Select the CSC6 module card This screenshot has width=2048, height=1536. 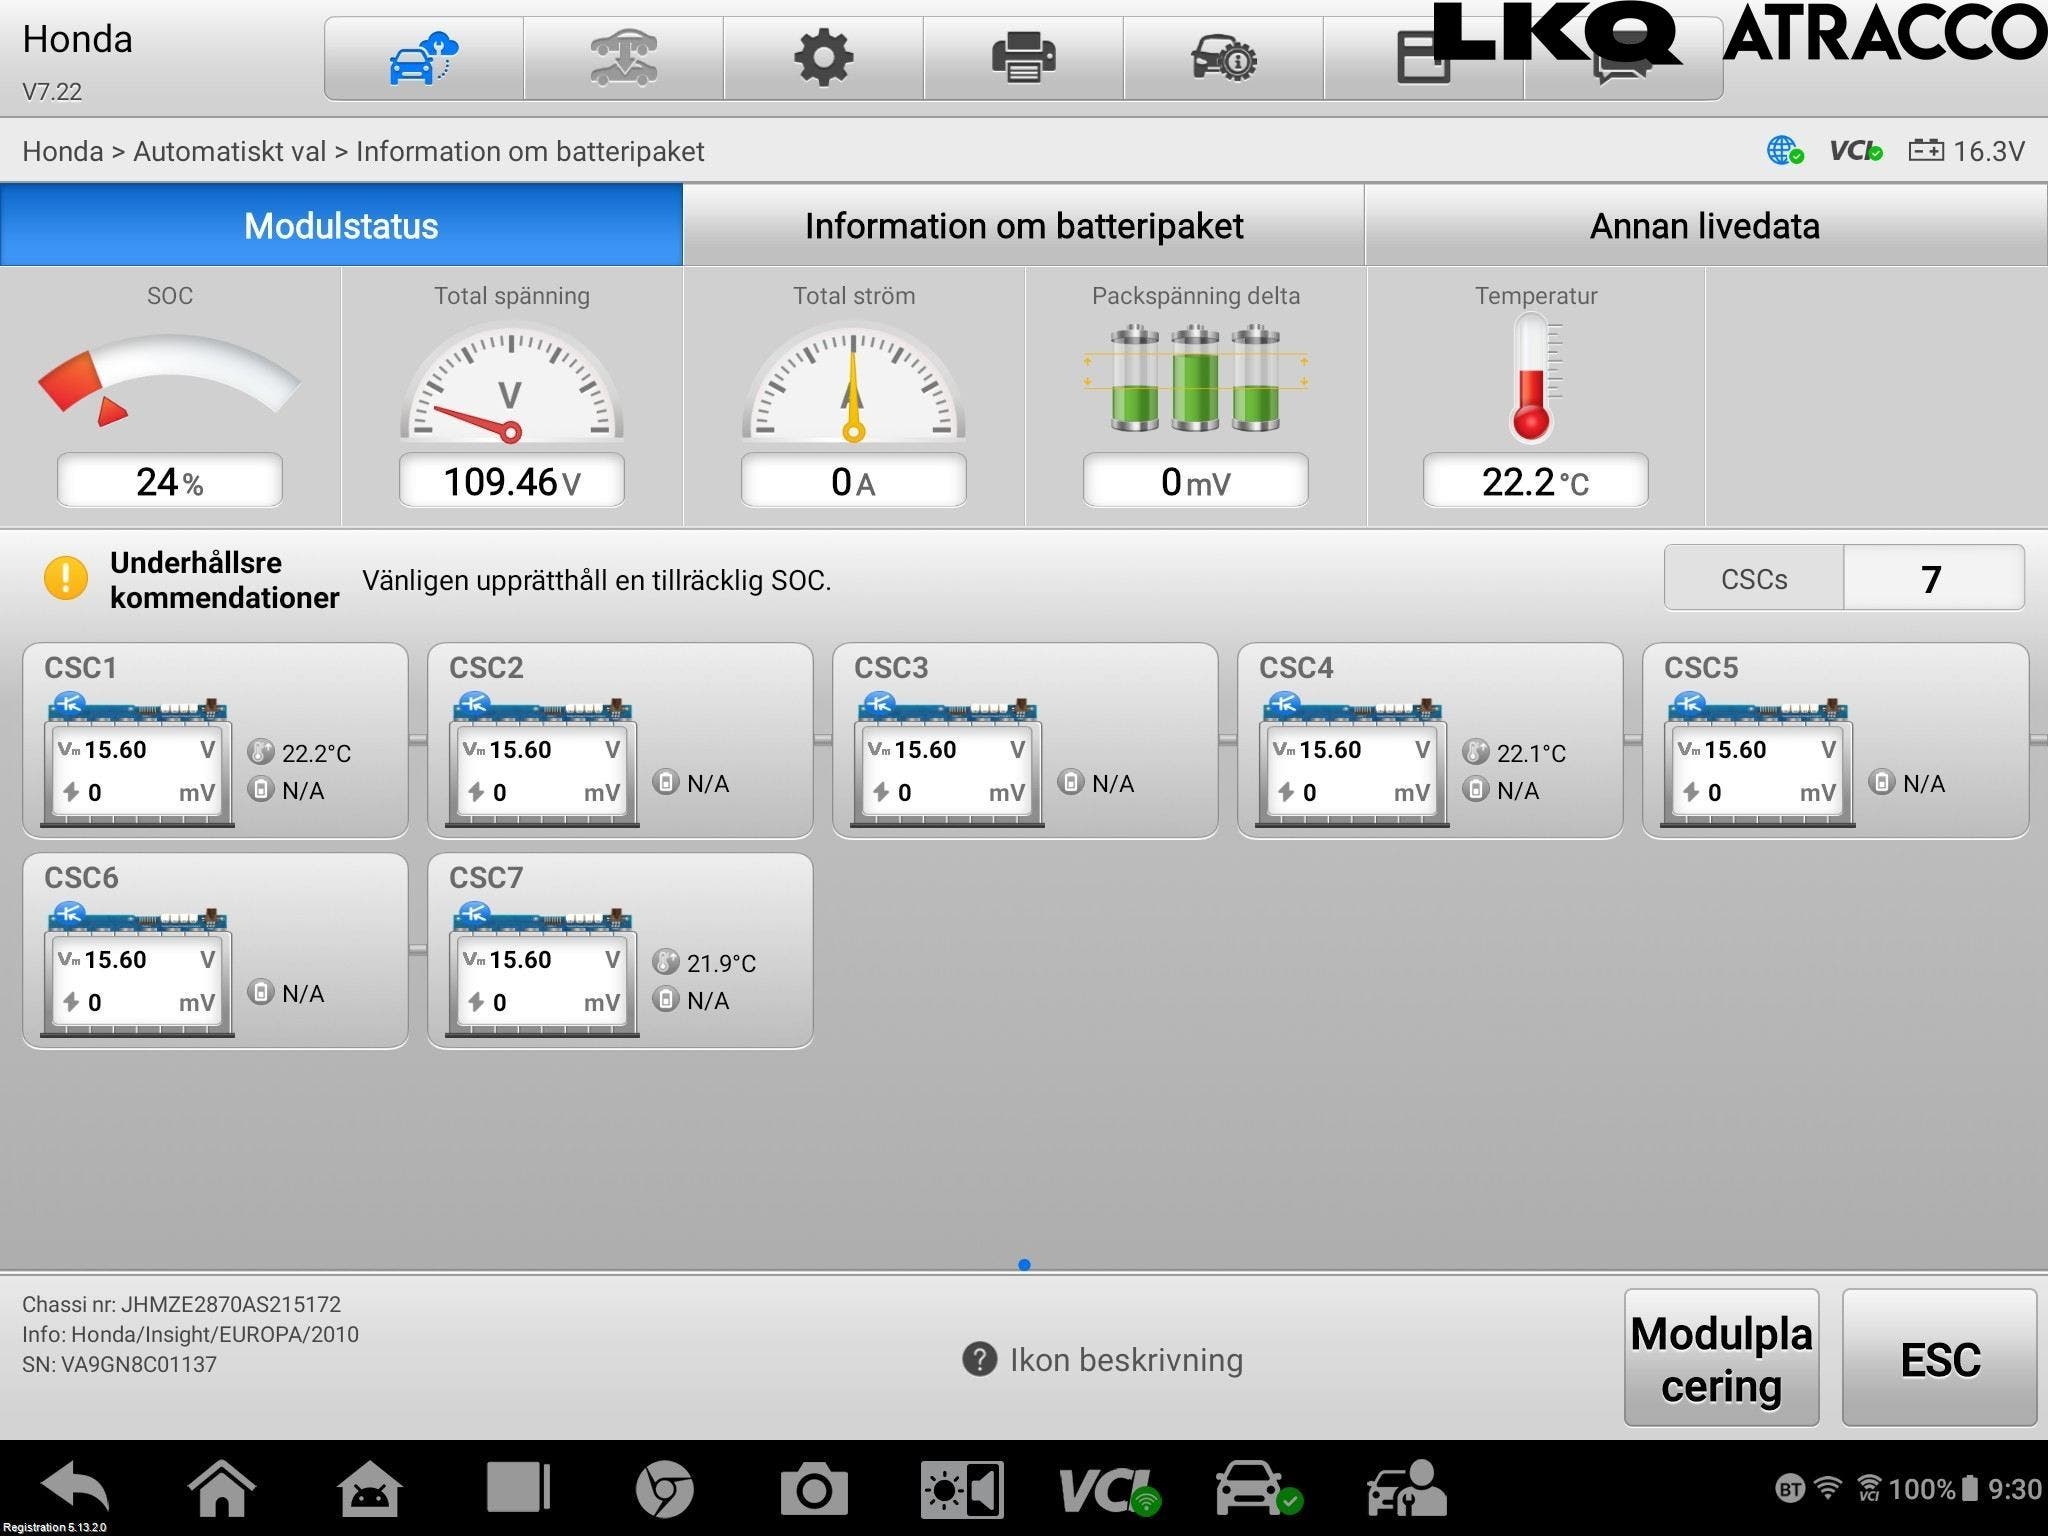pyautogui.click(x=215, y=950)
